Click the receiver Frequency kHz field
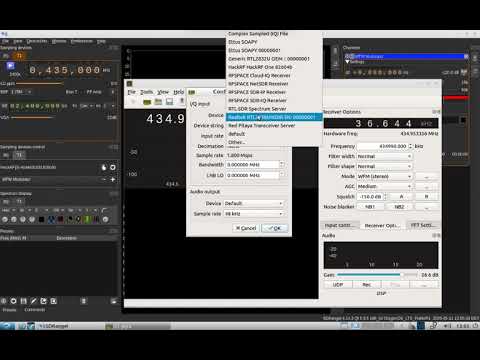Screen dimensions: 480x360 pos(384,146)
